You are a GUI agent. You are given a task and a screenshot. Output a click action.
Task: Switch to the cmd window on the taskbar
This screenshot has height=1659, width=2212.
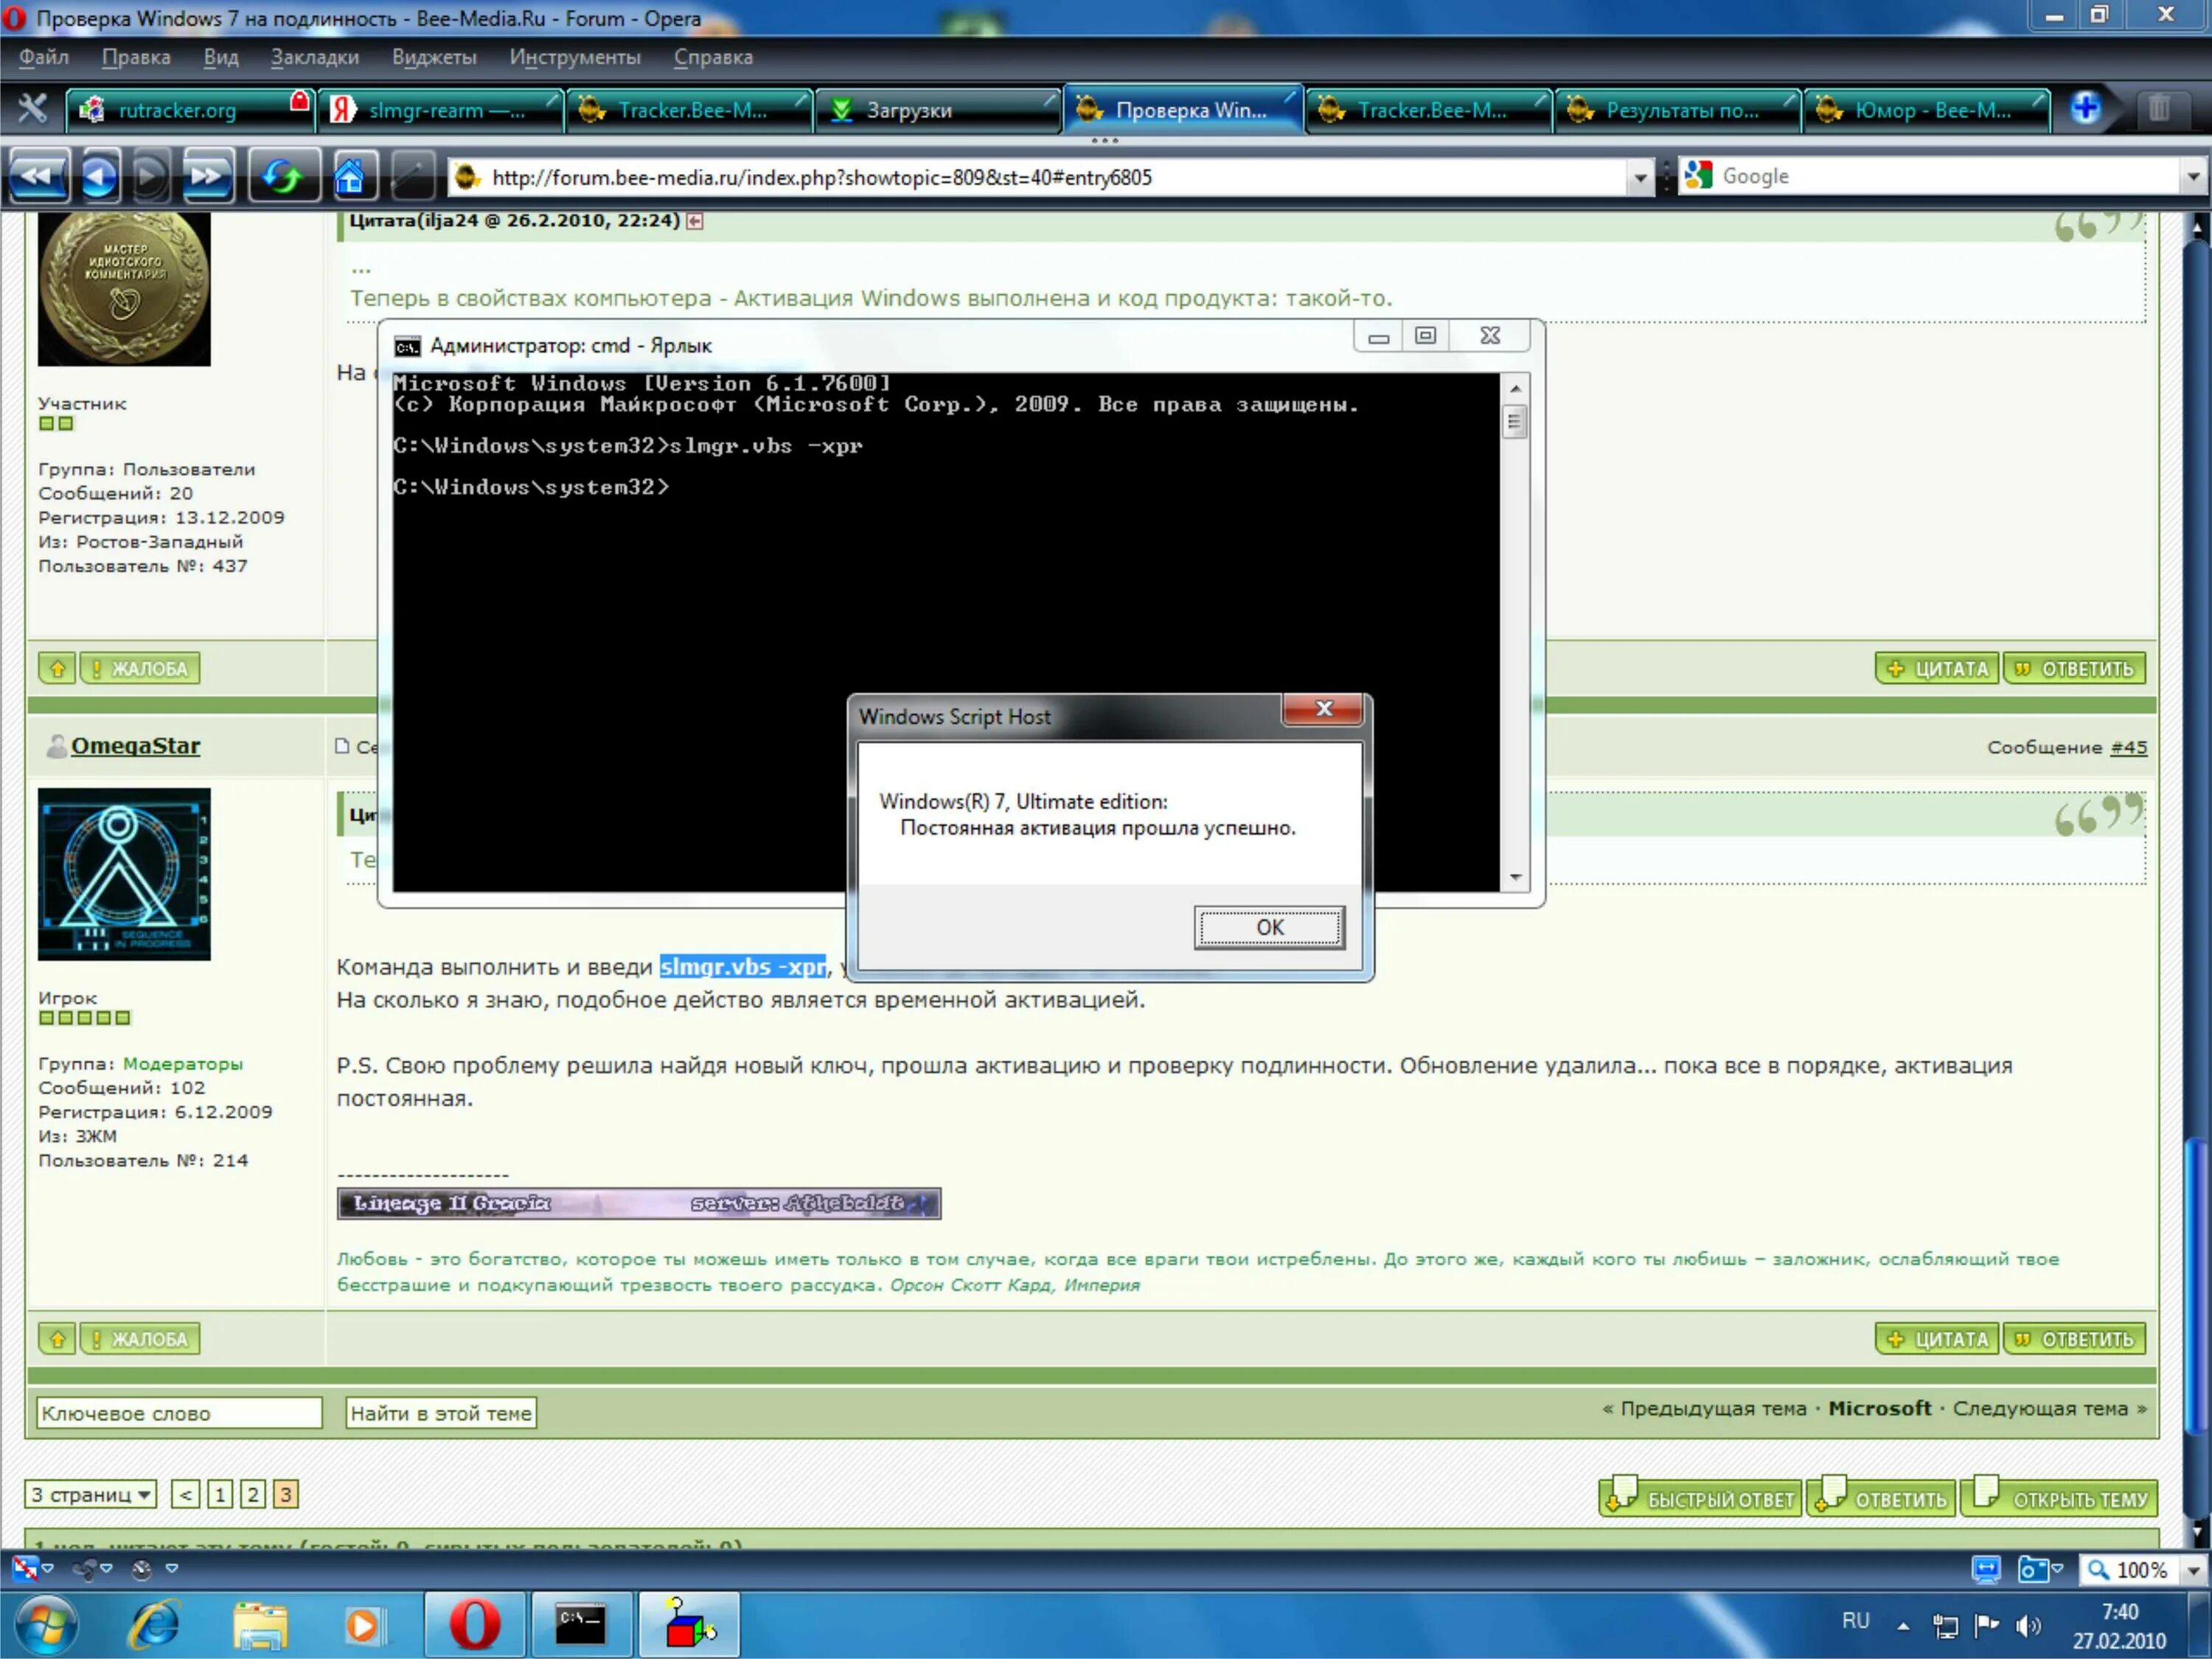581,1624
